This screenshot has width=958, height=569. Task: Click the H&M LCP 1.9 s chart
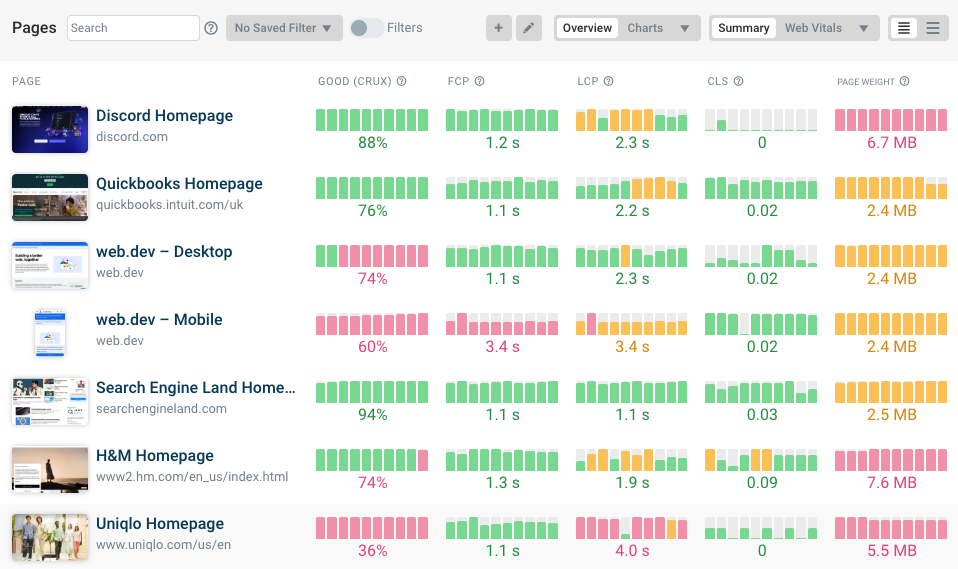[632, 460]
